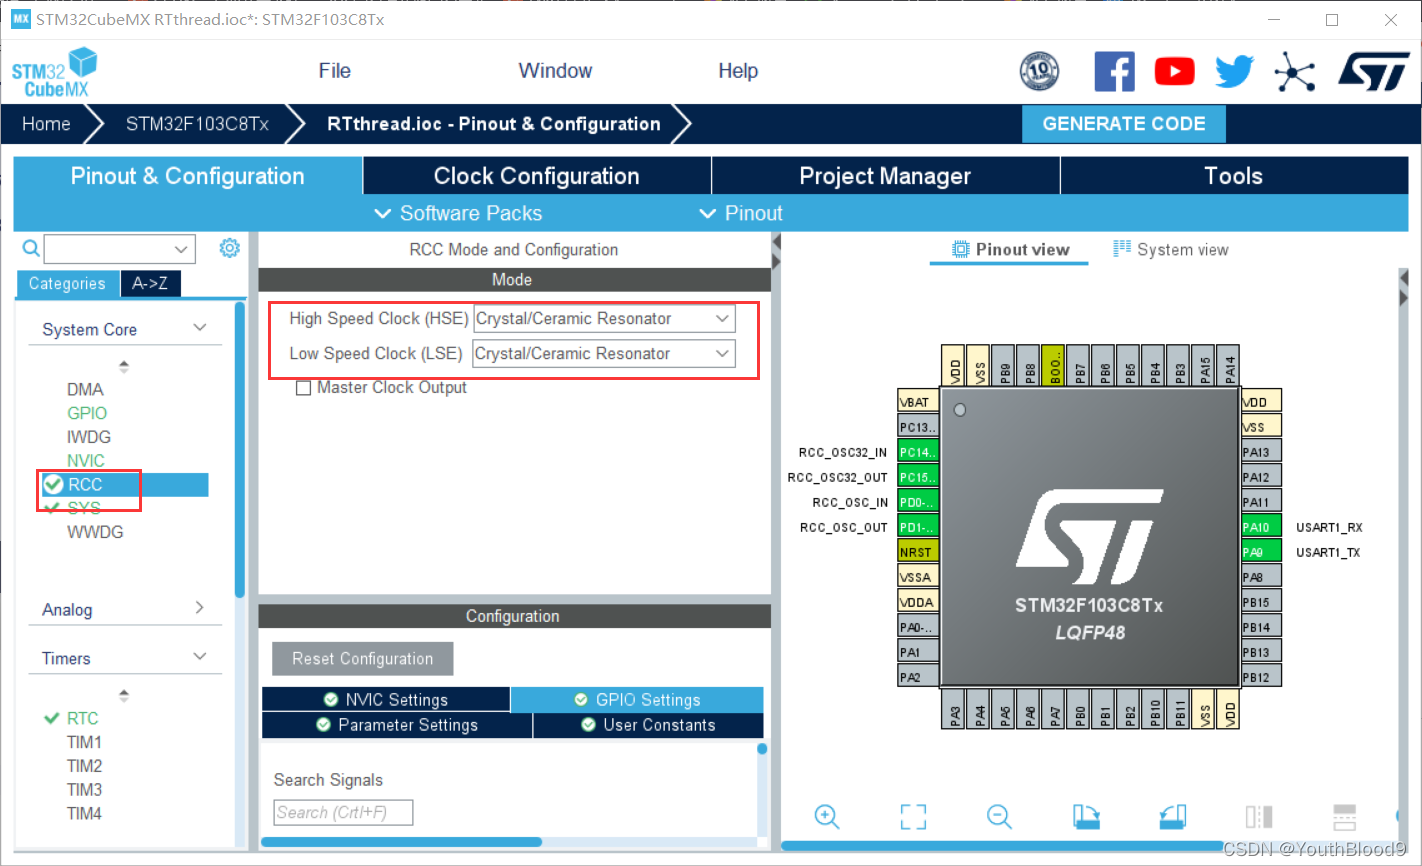
Task: Switch to the Tools tab
Action: pos(1234,176)
